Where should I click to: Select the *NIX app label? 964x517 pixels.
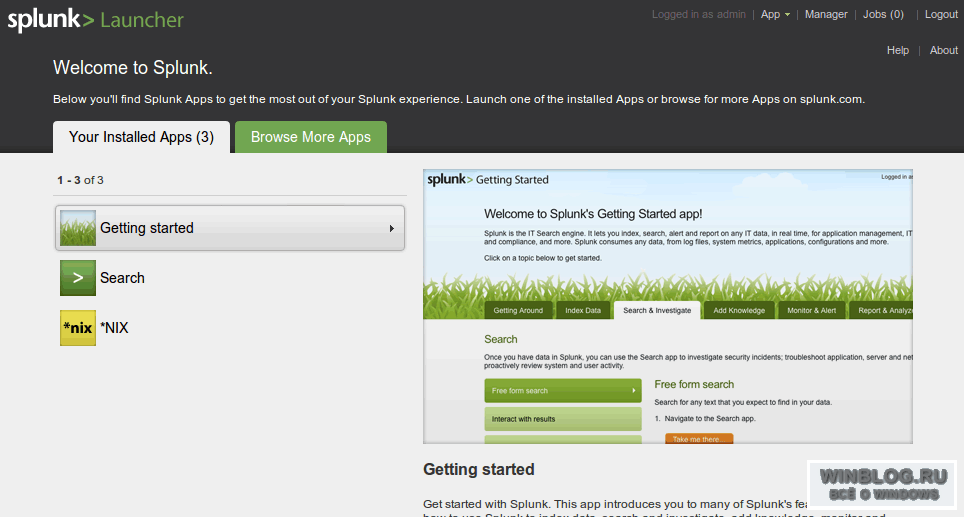click(x=114, y=328)
